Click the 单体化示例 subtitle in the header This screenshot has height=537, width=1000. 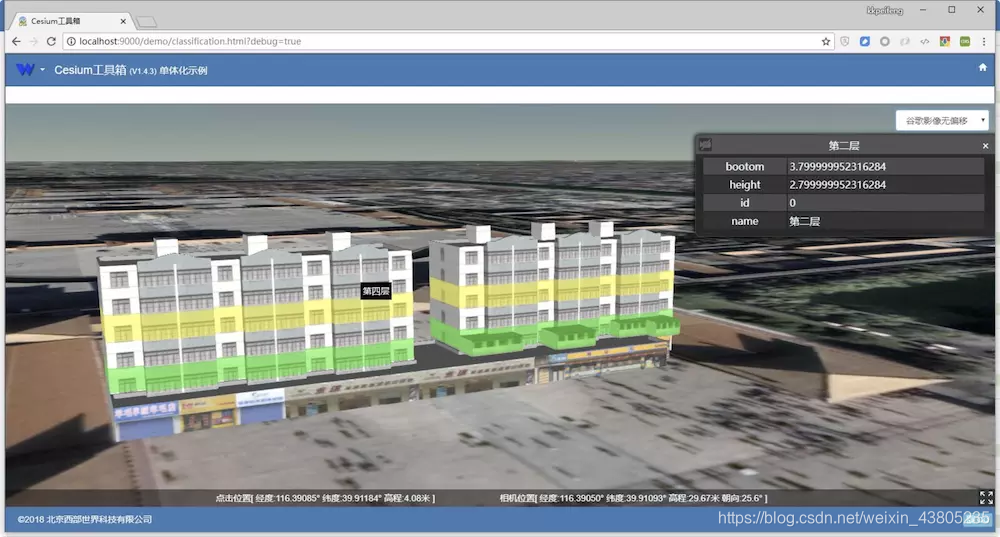[183, 71]
